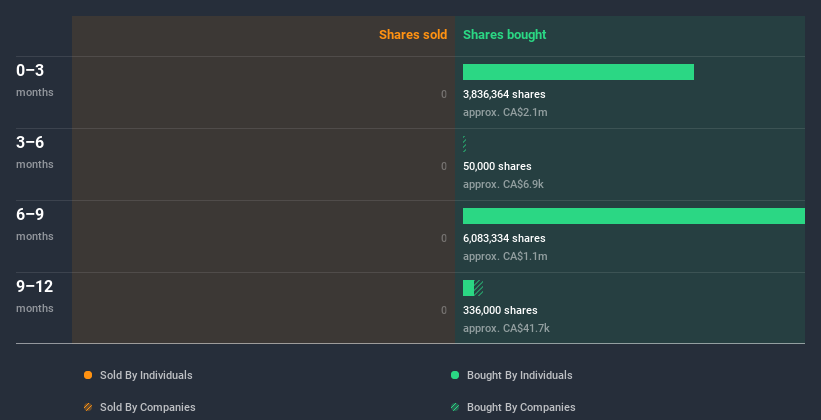821x420 pixels.
Task: Select the 0–3 months green bought bar
Action: pyautogui.click(x=578, y=72)
